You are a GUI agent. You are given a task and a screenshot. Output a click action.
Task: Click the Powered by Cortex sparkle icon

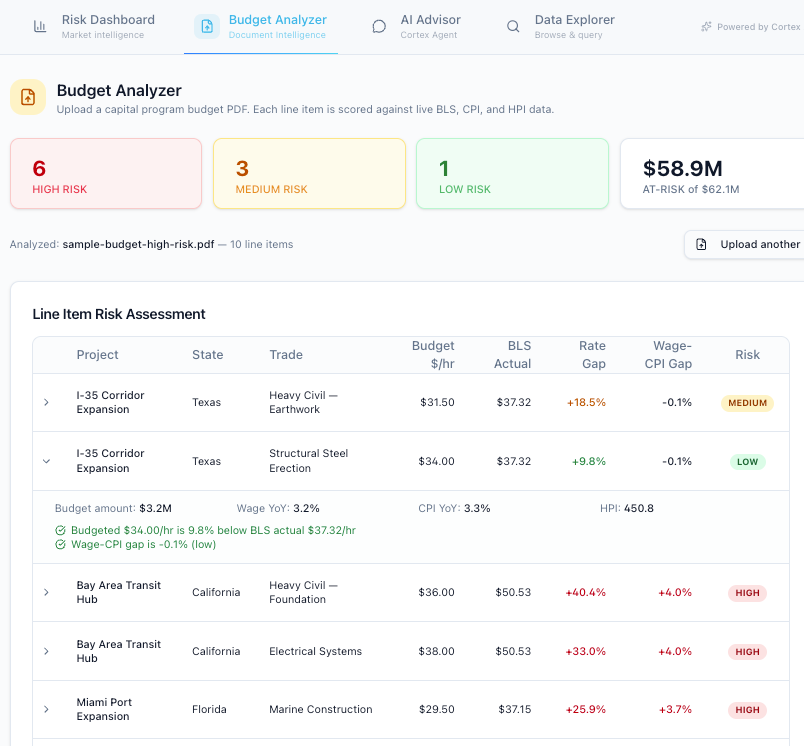[x=706, y=27]
